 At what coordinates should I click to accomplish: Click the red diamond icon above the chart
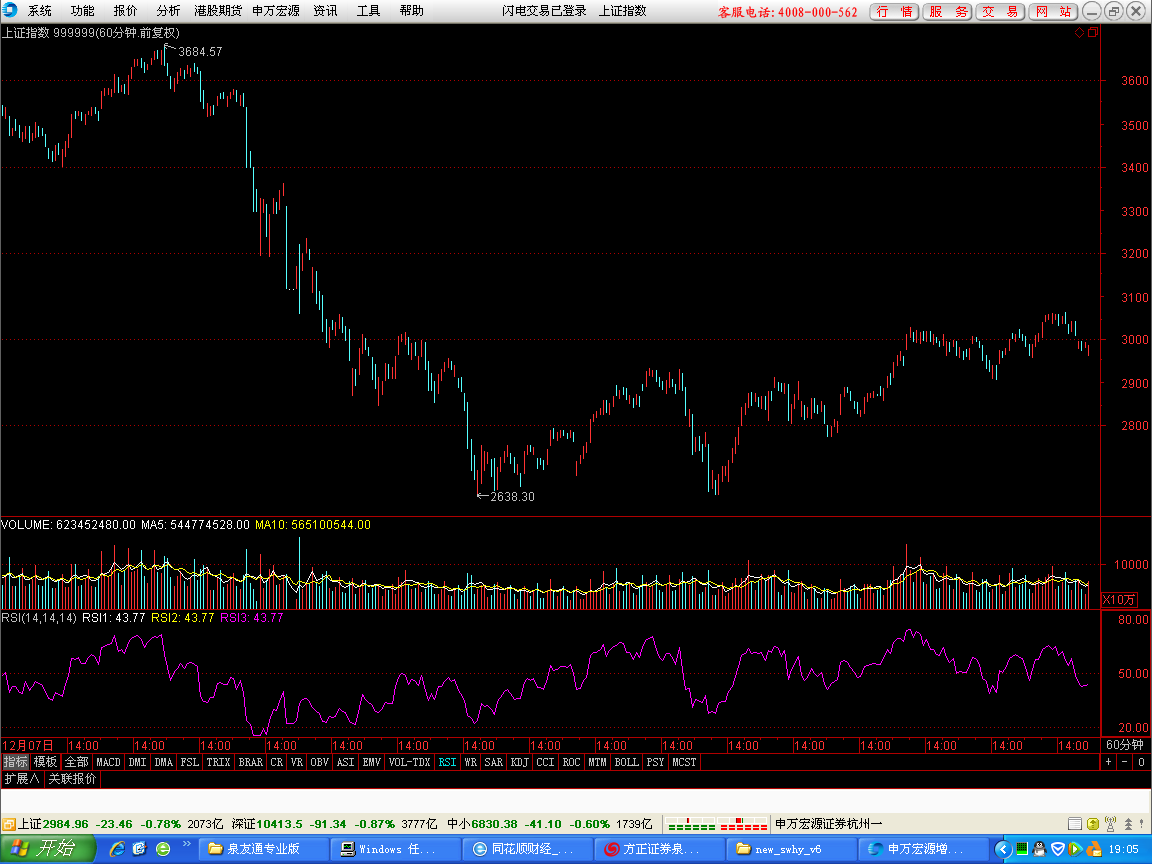(x=1079, y=32)
